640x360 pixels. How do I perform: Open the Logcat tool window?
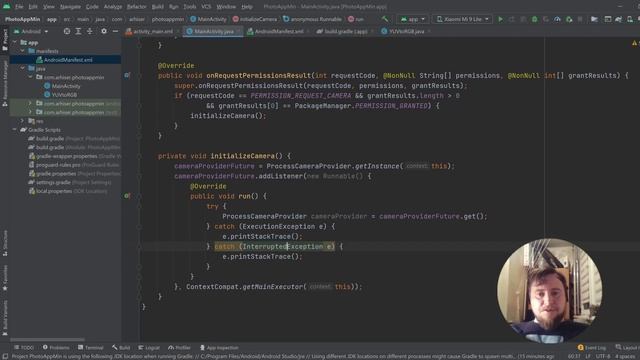tap(149, 348)
